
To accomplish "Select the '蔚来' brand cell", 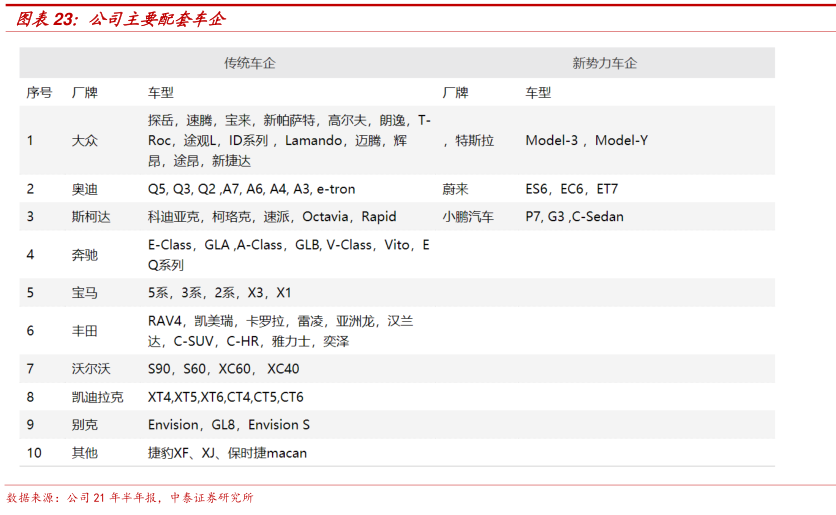I will pyautogui.click(x=455, y=189).
